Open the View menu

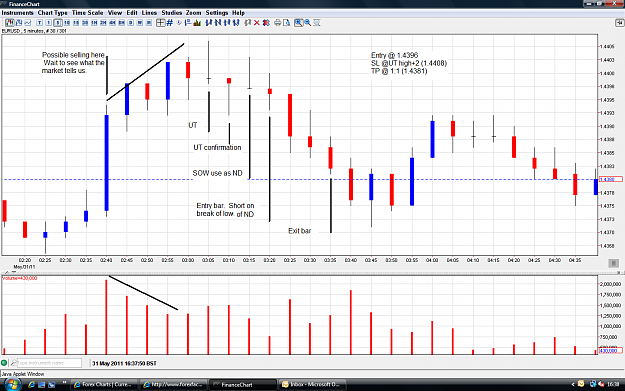pos(115,13)
